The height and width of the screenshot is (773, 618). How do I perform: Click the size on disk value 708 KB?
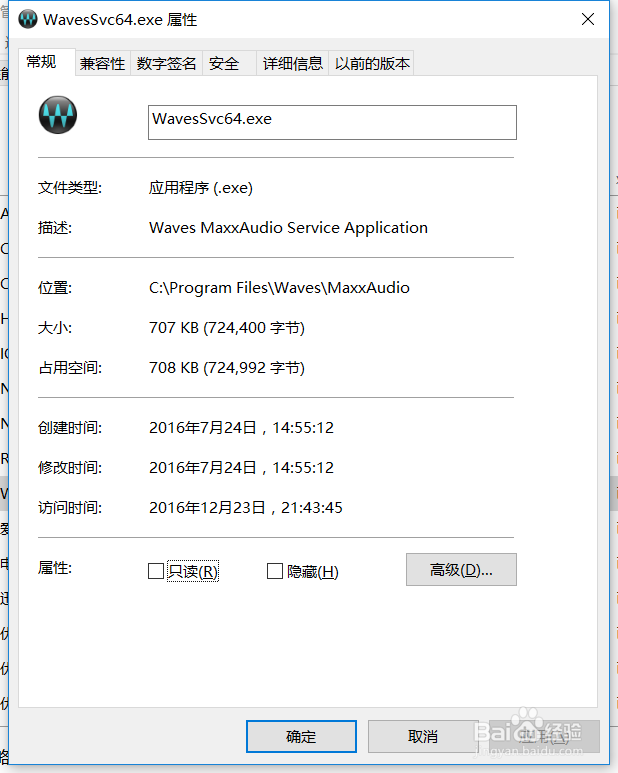point(227,367)
